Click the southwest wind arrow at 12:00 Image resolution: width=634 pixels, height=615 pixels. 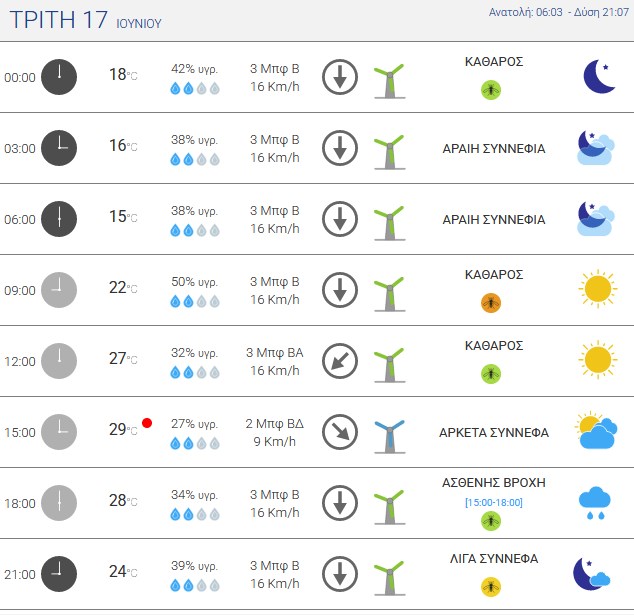(x=340, y=361)
